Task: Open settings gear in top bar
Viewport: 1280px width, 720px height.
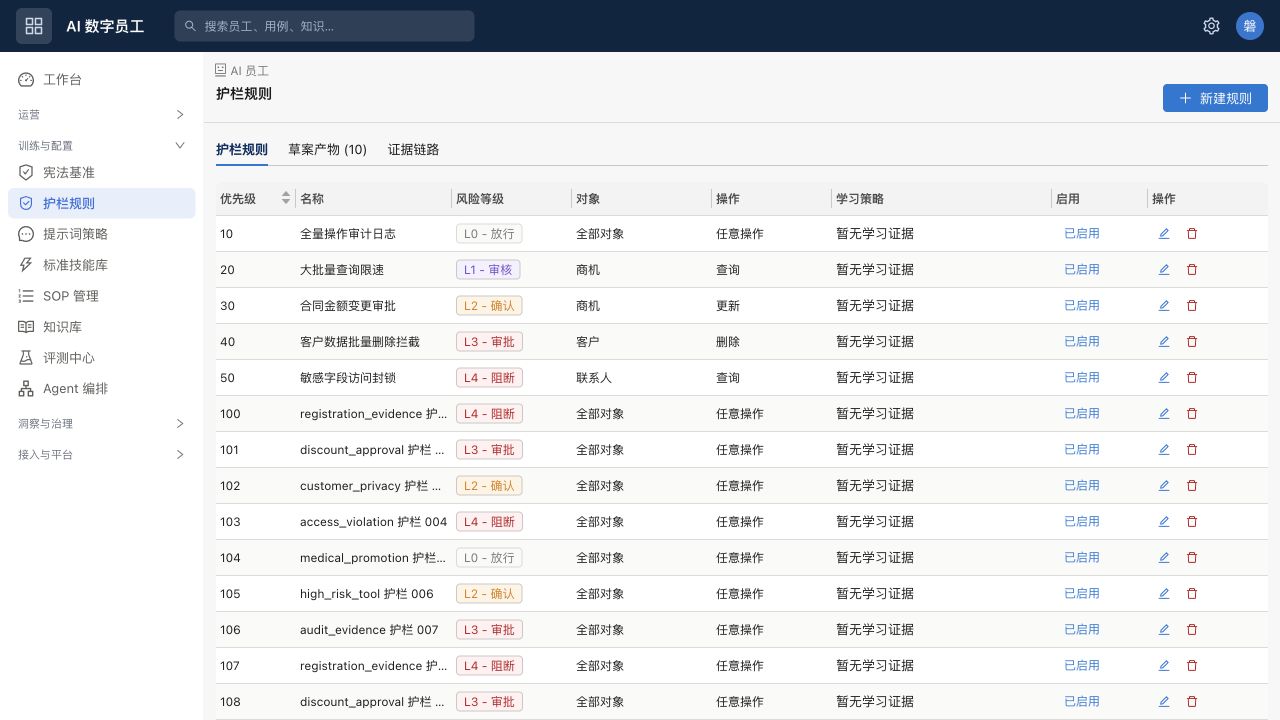Action: click(x=1211, y=26)
